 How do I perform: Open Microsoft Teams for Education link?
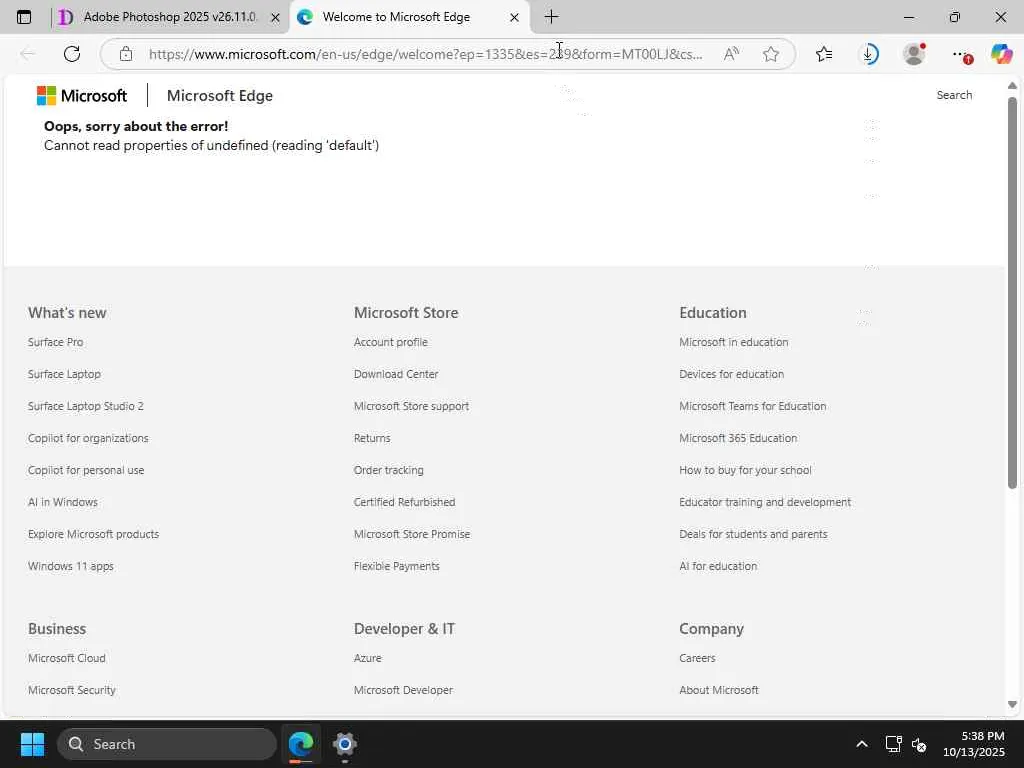point(752,406)
